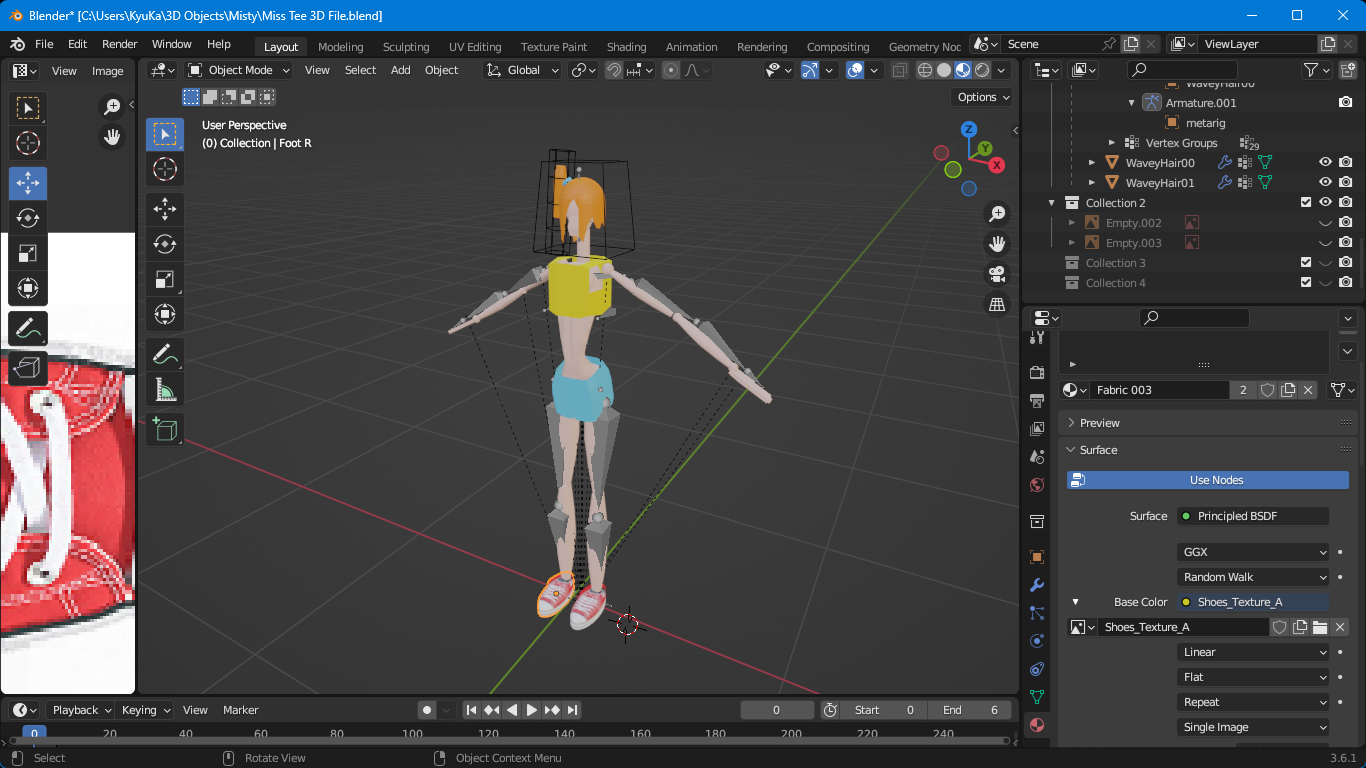Toggle Collection 3 exclude checkbox
This screenshot has width=1366, height=768.
pyautogui.click(x=1305, y=262)
